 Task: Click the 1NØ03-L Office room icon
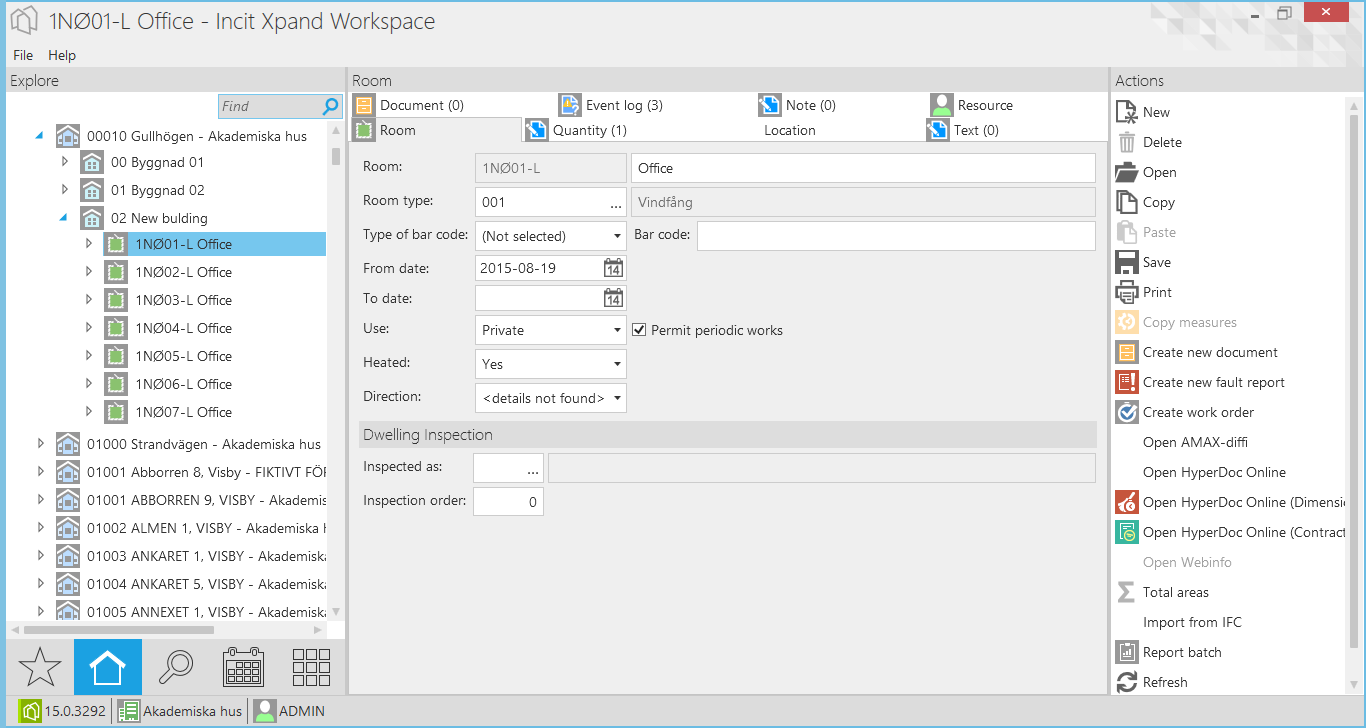pyautogui.click(x=116, y=300)
